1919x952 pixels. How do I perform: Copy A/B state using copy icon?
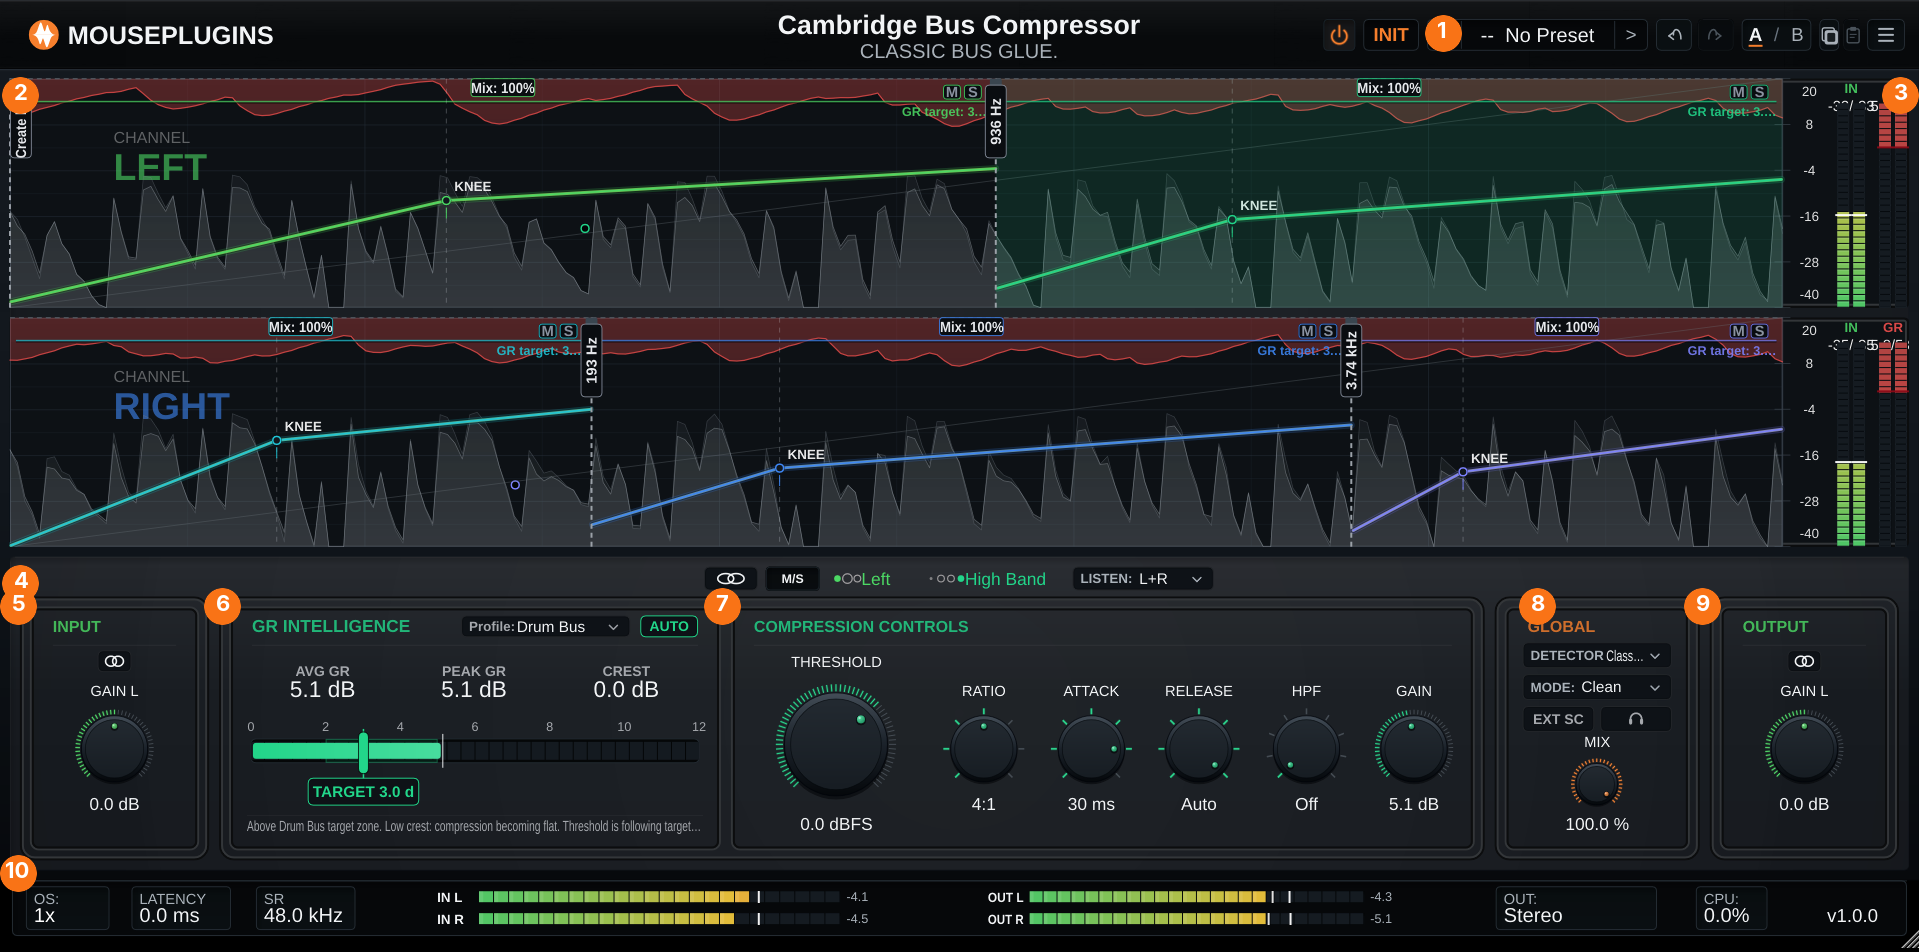(x=1829, y=35)
